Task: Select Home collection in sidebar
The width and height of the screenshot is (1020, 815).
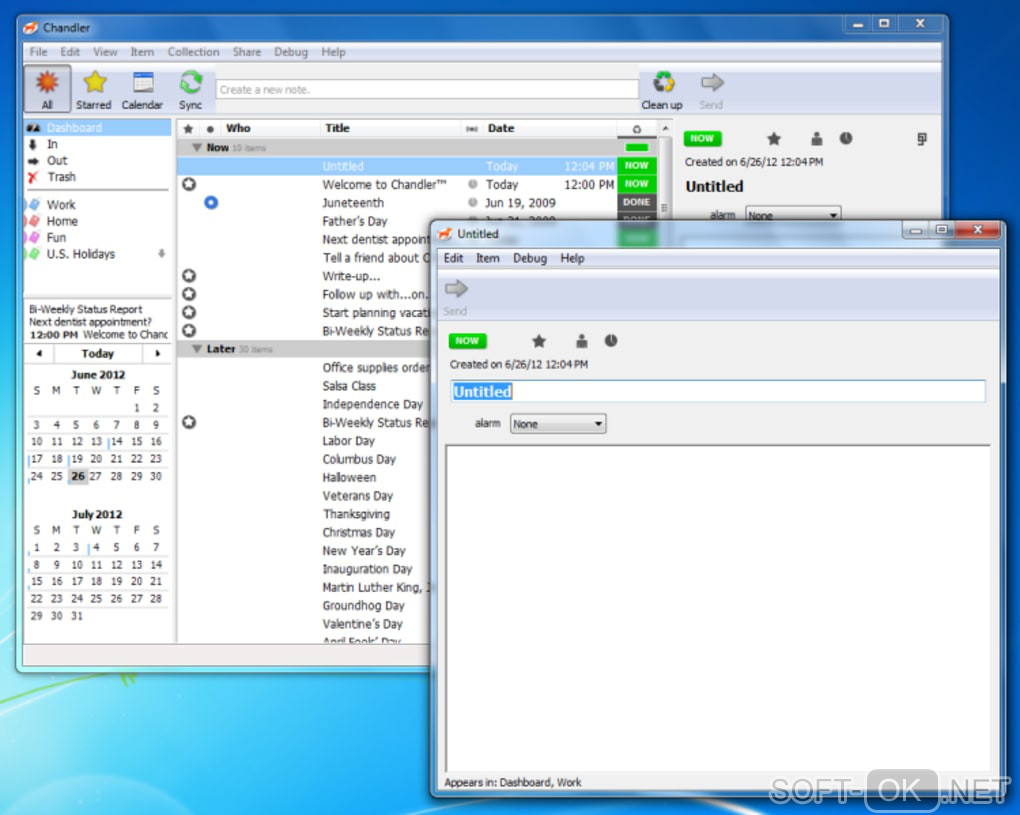Action: coord(98,221)
